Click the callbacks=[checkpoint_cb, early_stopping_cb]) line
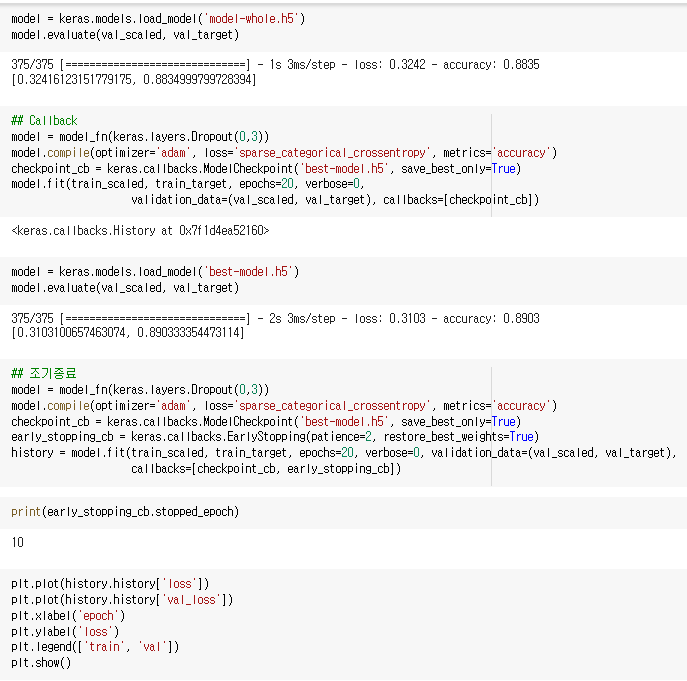 (x=266, y=469)
